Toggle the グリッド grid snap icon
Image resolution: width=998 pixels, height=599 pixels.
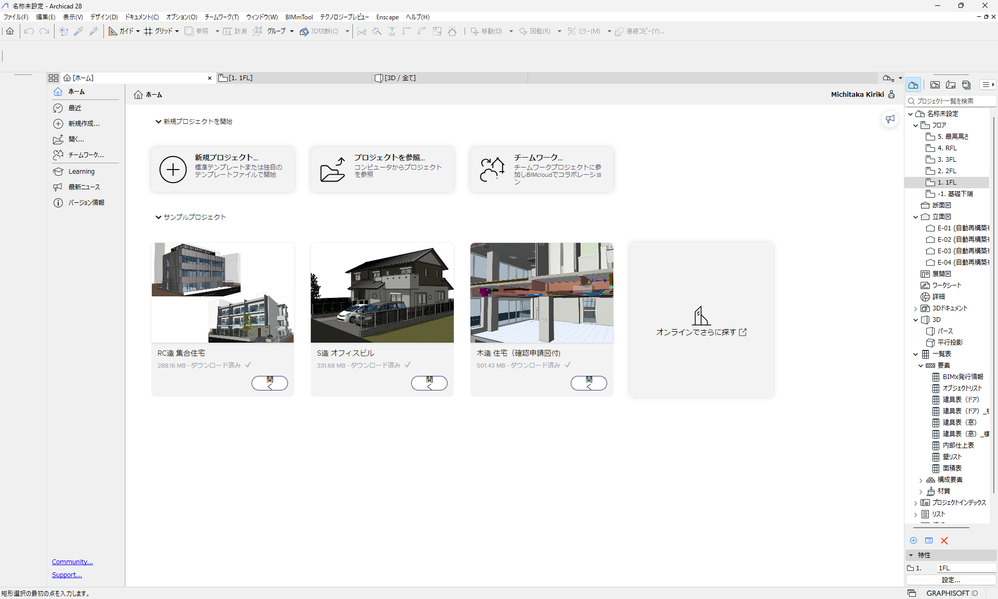pyautogui.click(x=148, y=31)
